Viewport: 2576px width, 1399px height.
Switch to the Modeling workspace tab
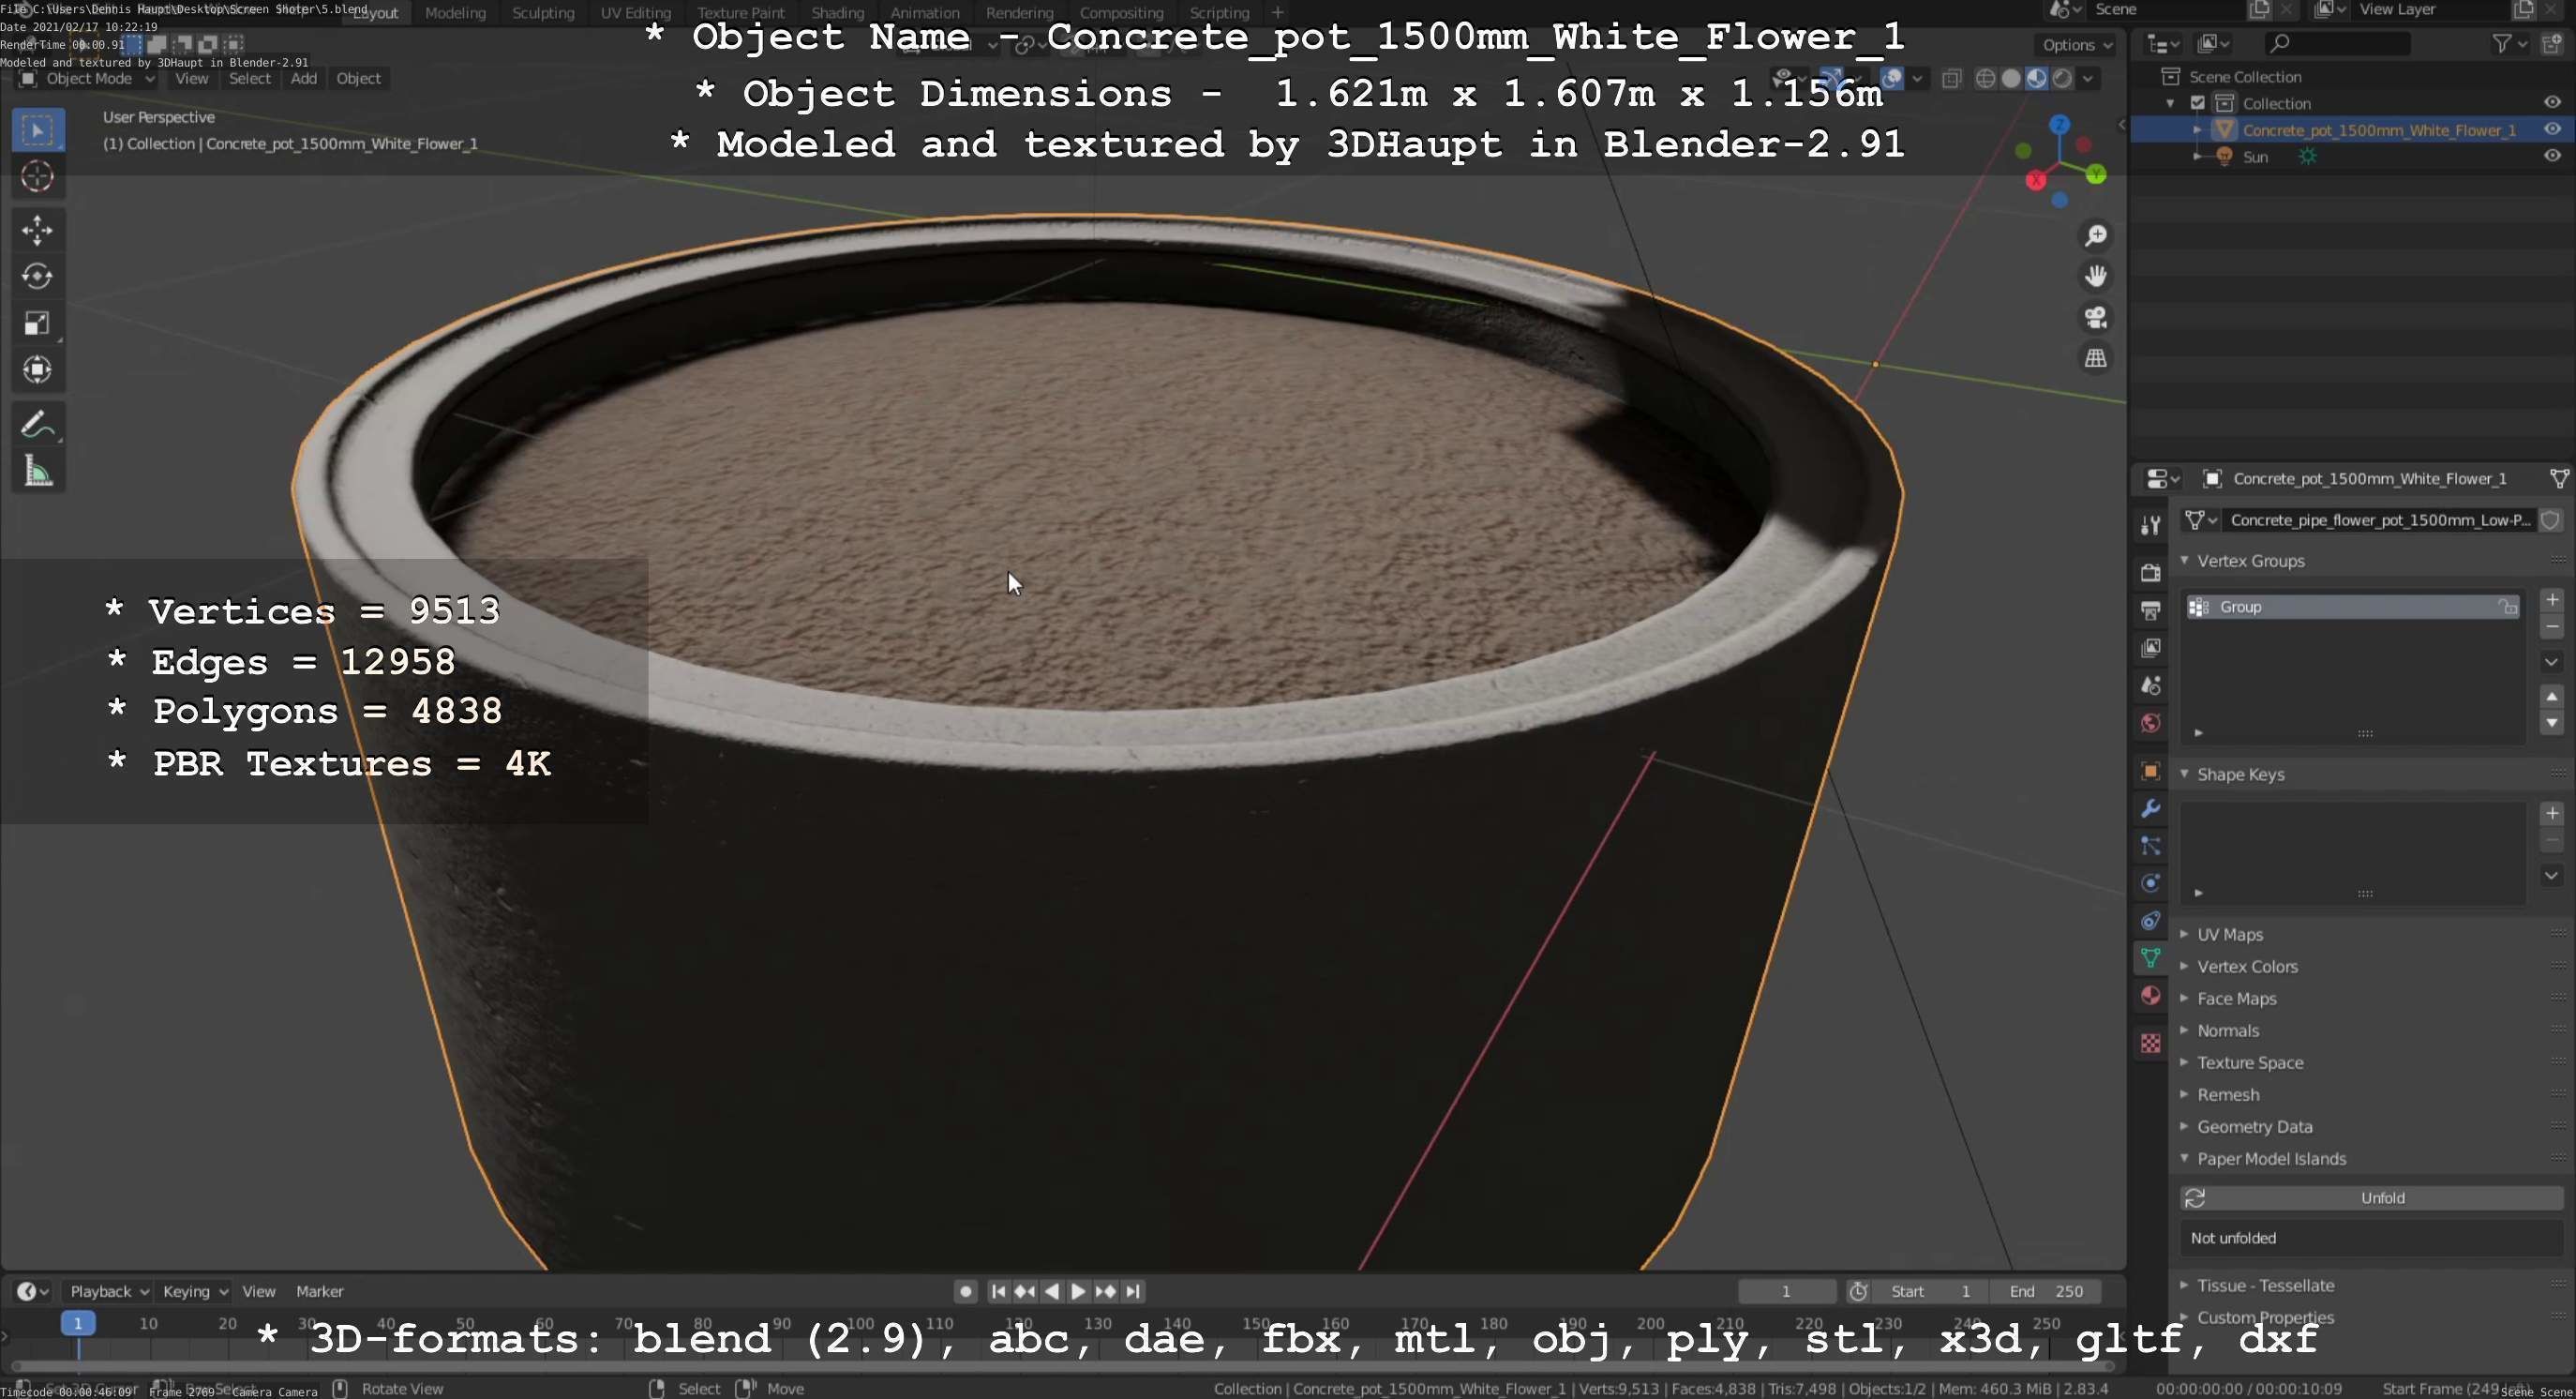click(455, 13)
